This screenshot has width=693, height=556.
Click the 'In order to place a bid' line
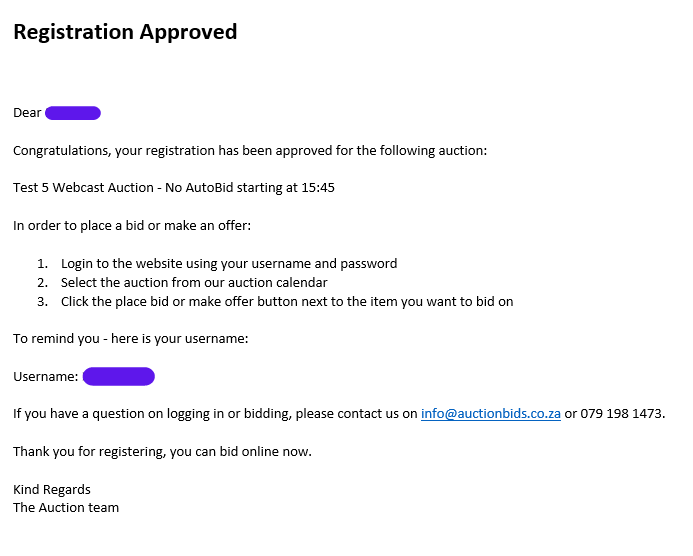click(x=132, y=225)
